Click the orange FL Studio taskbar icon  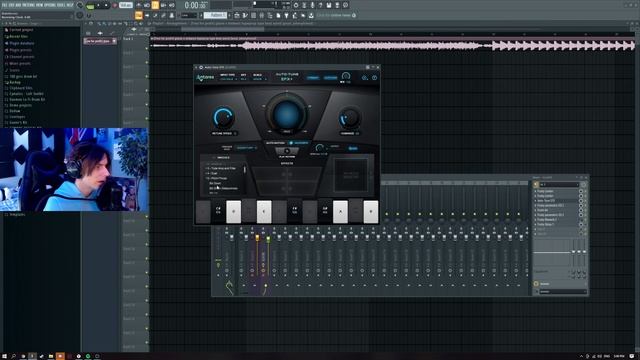pos(60,356)
